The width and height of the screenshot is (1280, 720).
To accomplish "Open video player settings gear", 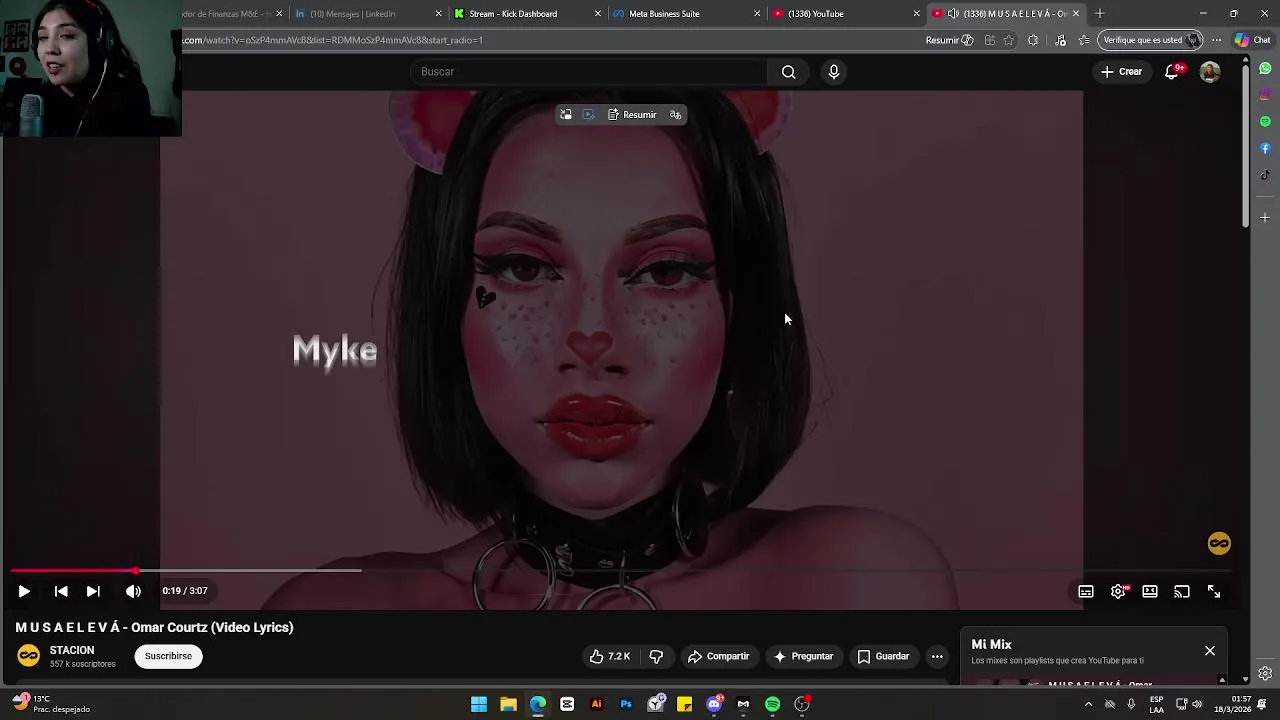I will 1118,591.
